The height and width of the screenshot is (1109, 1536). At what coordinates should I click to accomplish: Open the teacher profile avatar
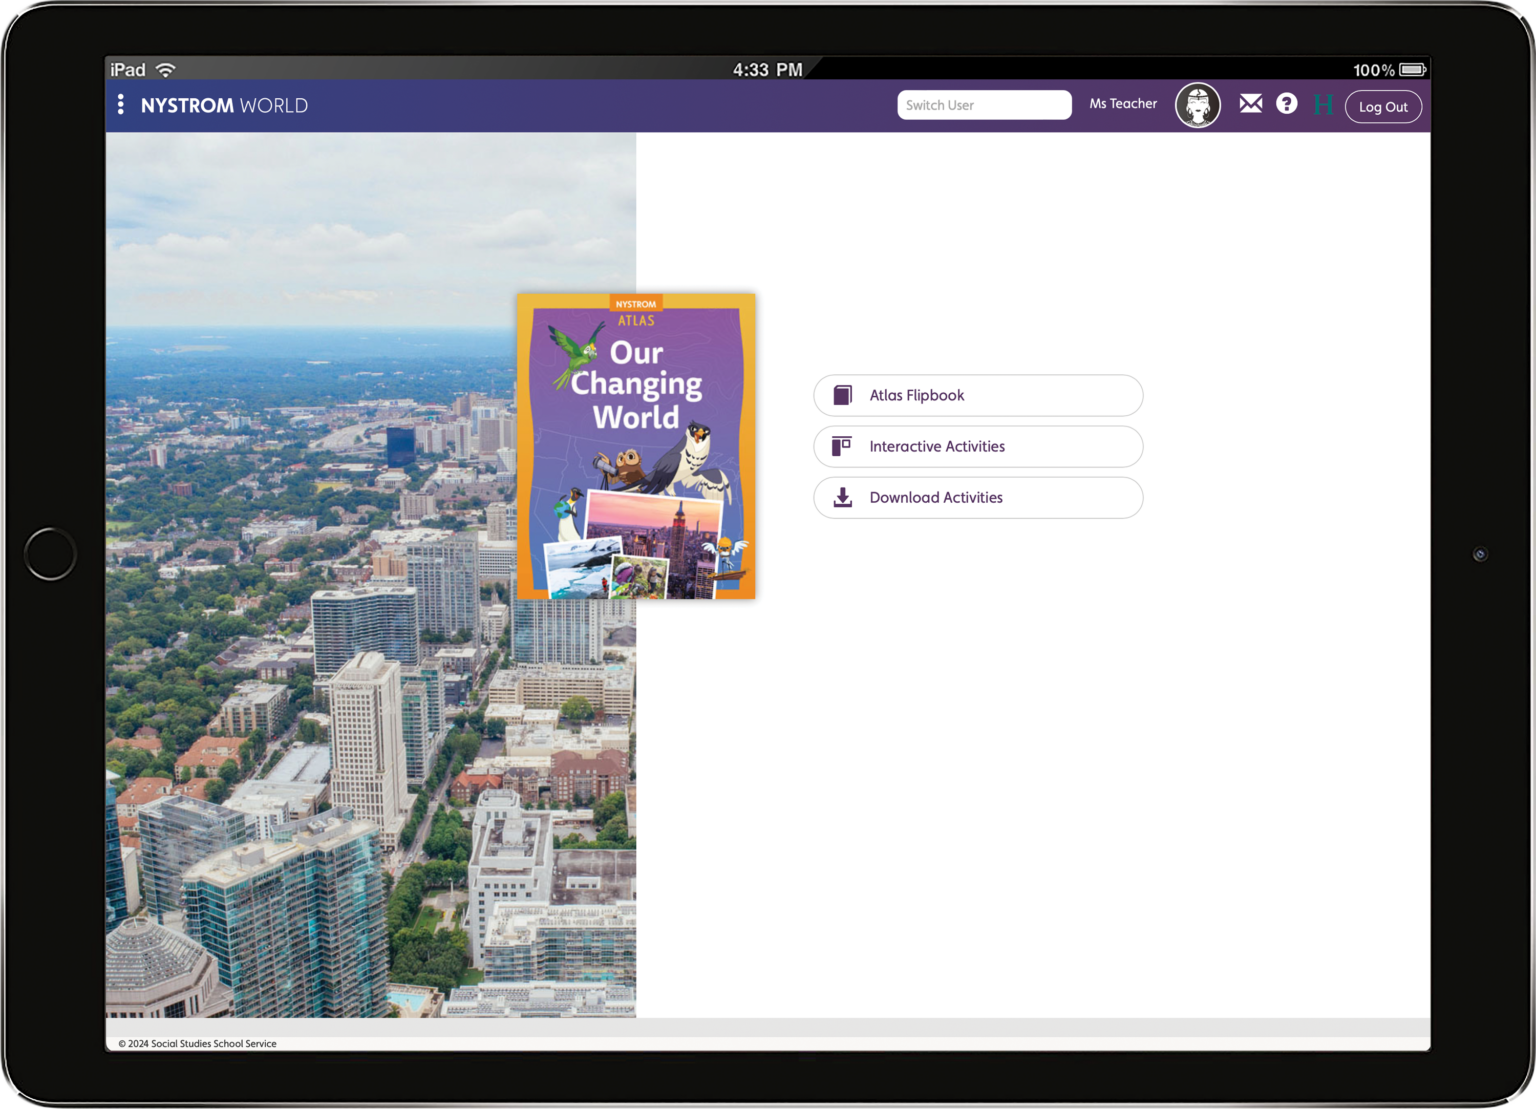pos(1197,105)
